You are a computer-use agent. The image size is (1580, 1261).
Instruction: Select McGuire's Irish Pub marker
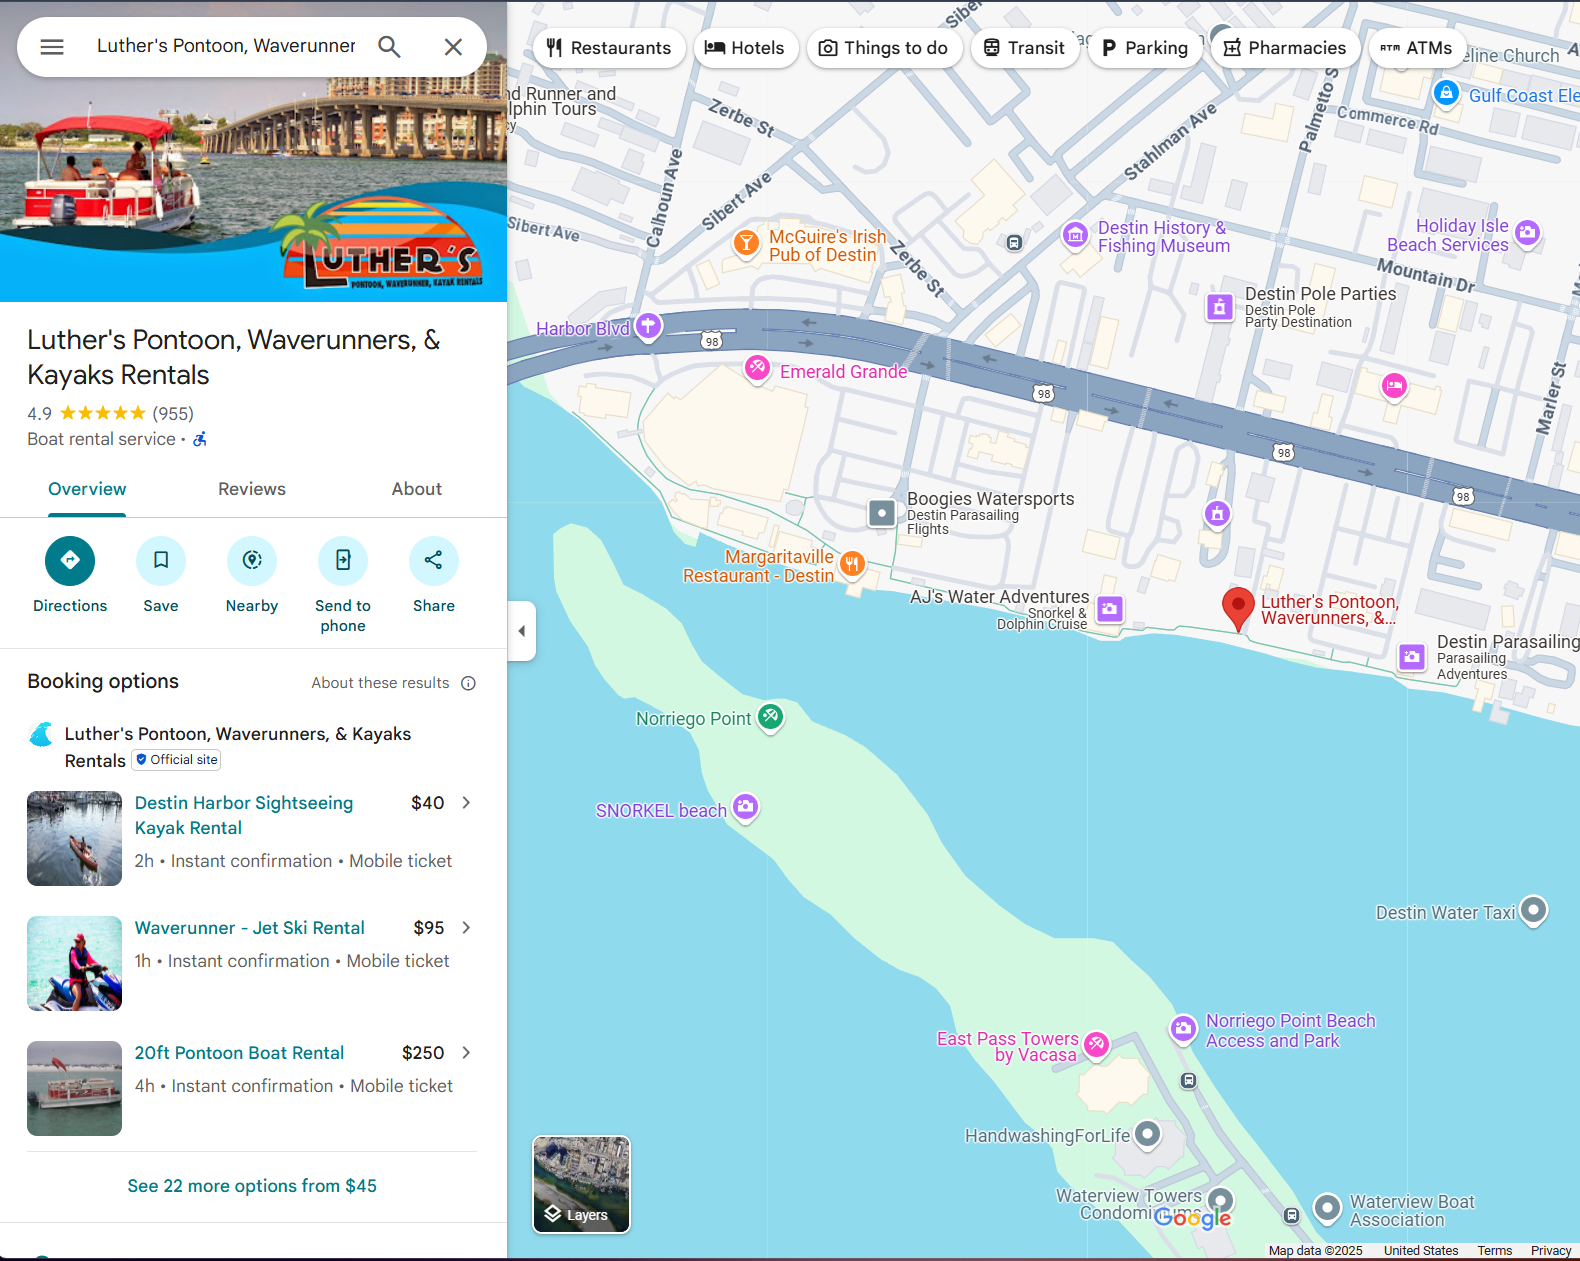746,243
